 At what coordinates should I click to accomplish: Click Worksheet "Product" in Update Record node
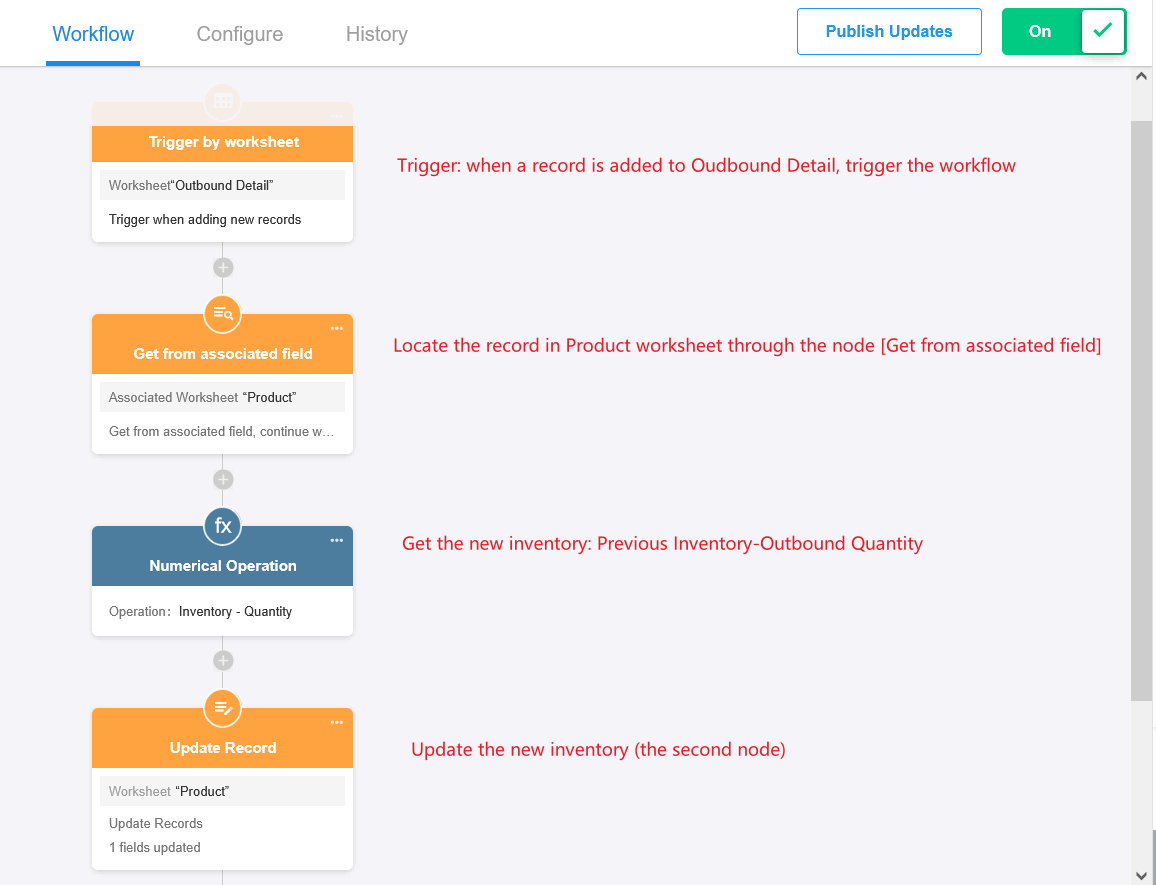click(169, 791)
